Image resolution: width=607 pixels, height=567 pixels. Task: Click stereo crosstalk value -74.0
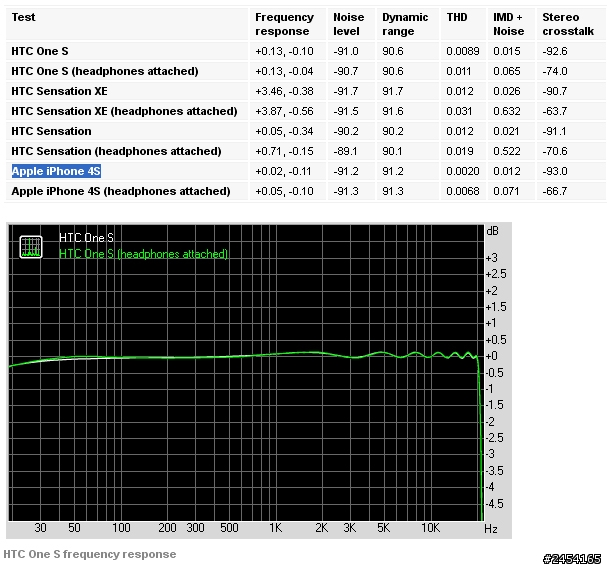click(555, 71)
